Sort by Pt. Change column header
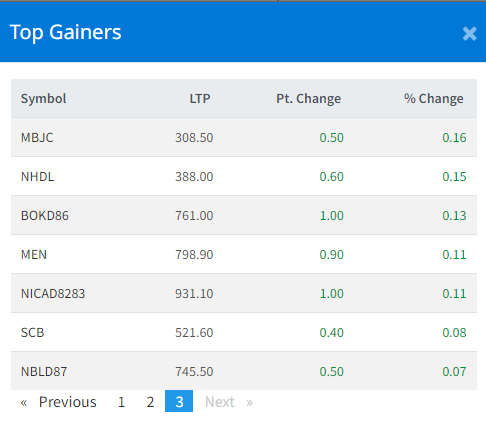 click(309, 99)
